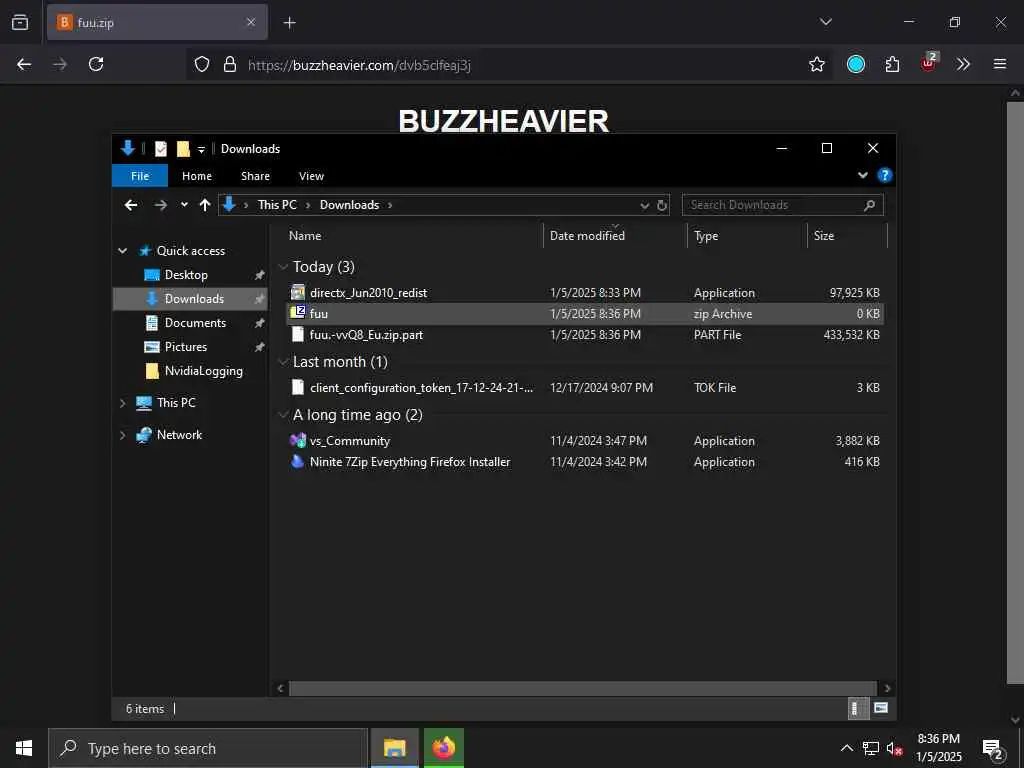
Task: Select Pictures in navigation pane
Action: coord(185,347)
